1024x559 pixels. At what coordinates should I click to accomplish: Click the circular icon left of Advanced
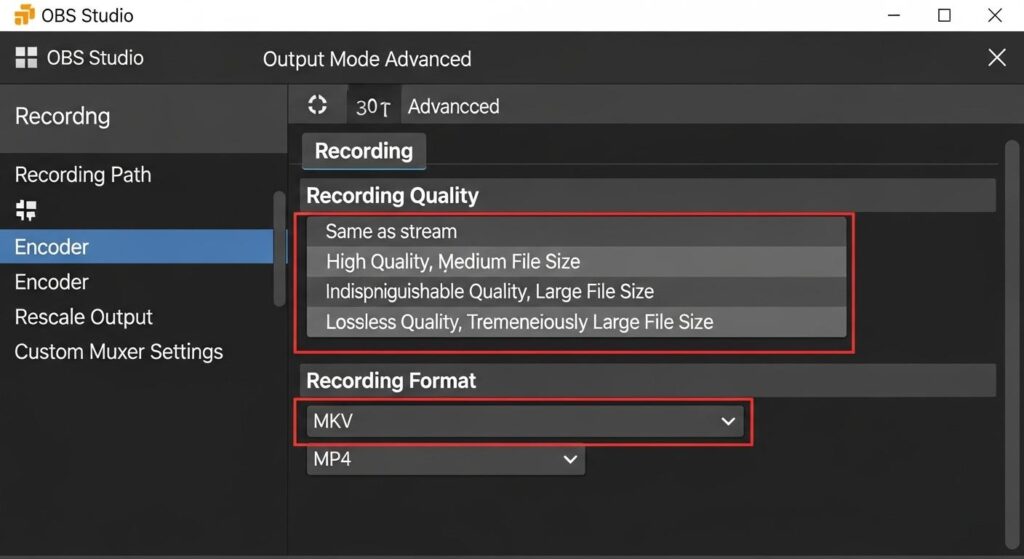(x=317, y=105)
